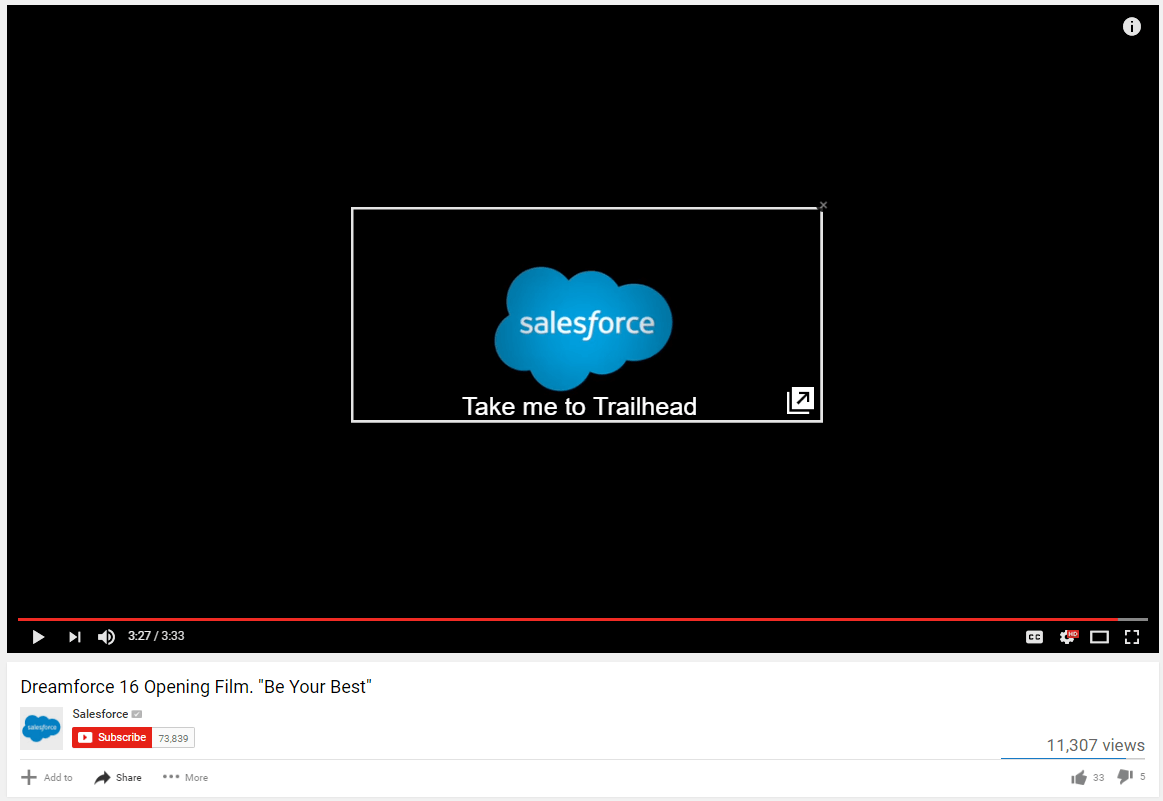Open the video quality settings gear

tap(1067, 636)
